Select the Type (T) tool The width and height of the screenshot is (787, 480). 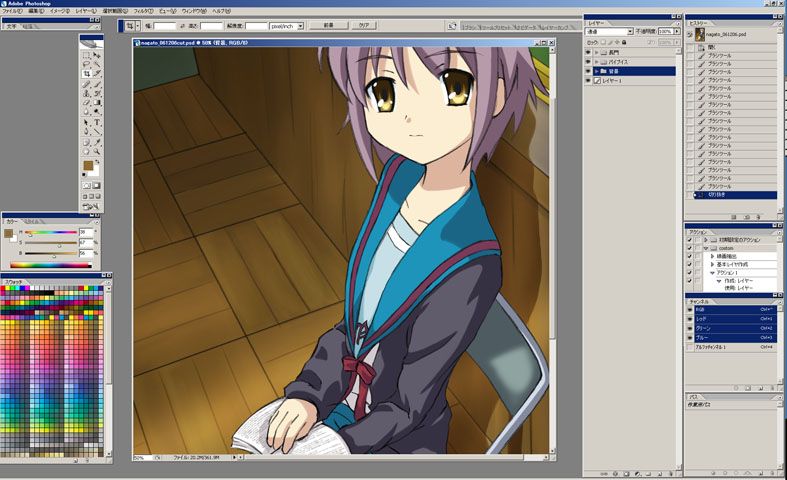click(97, 123)
